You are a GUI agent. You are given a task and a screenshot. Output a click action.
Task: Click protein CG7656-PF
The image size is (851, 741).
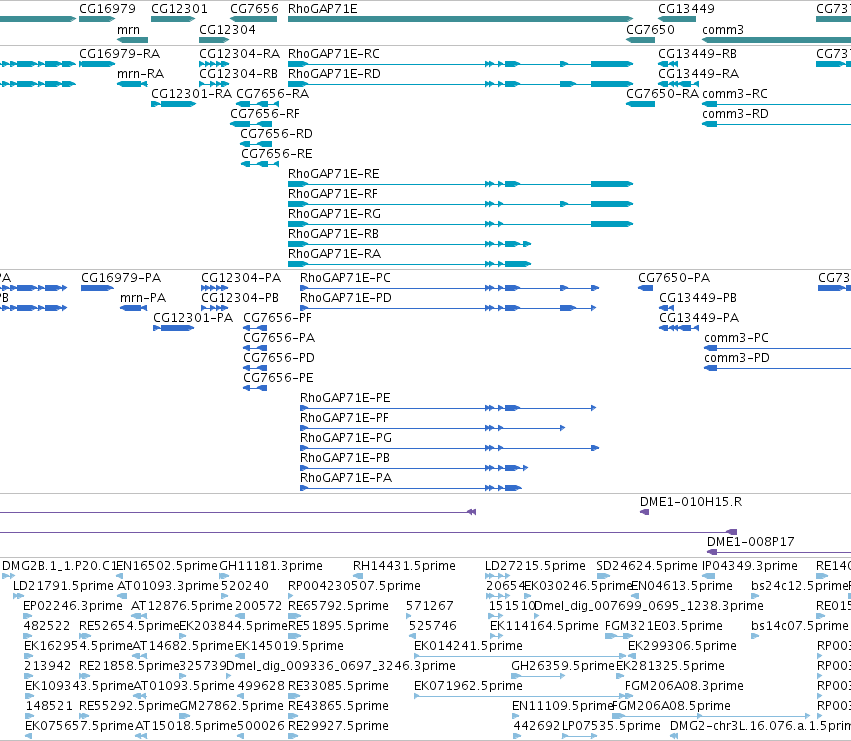click(x=277, y=319)
